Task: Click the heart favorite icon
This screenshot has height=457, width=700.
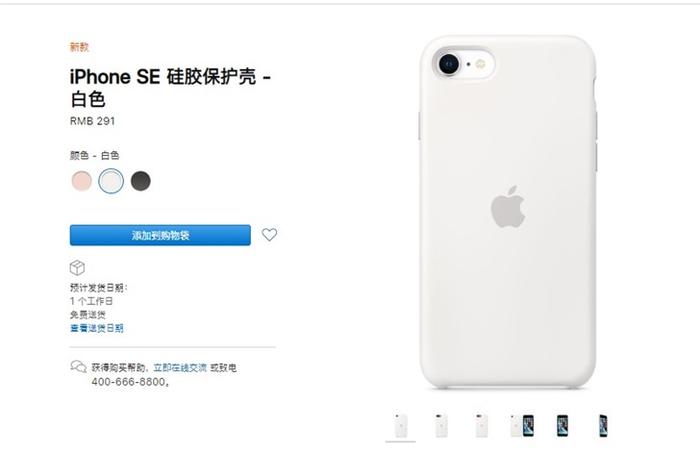Action: point(269,235)
